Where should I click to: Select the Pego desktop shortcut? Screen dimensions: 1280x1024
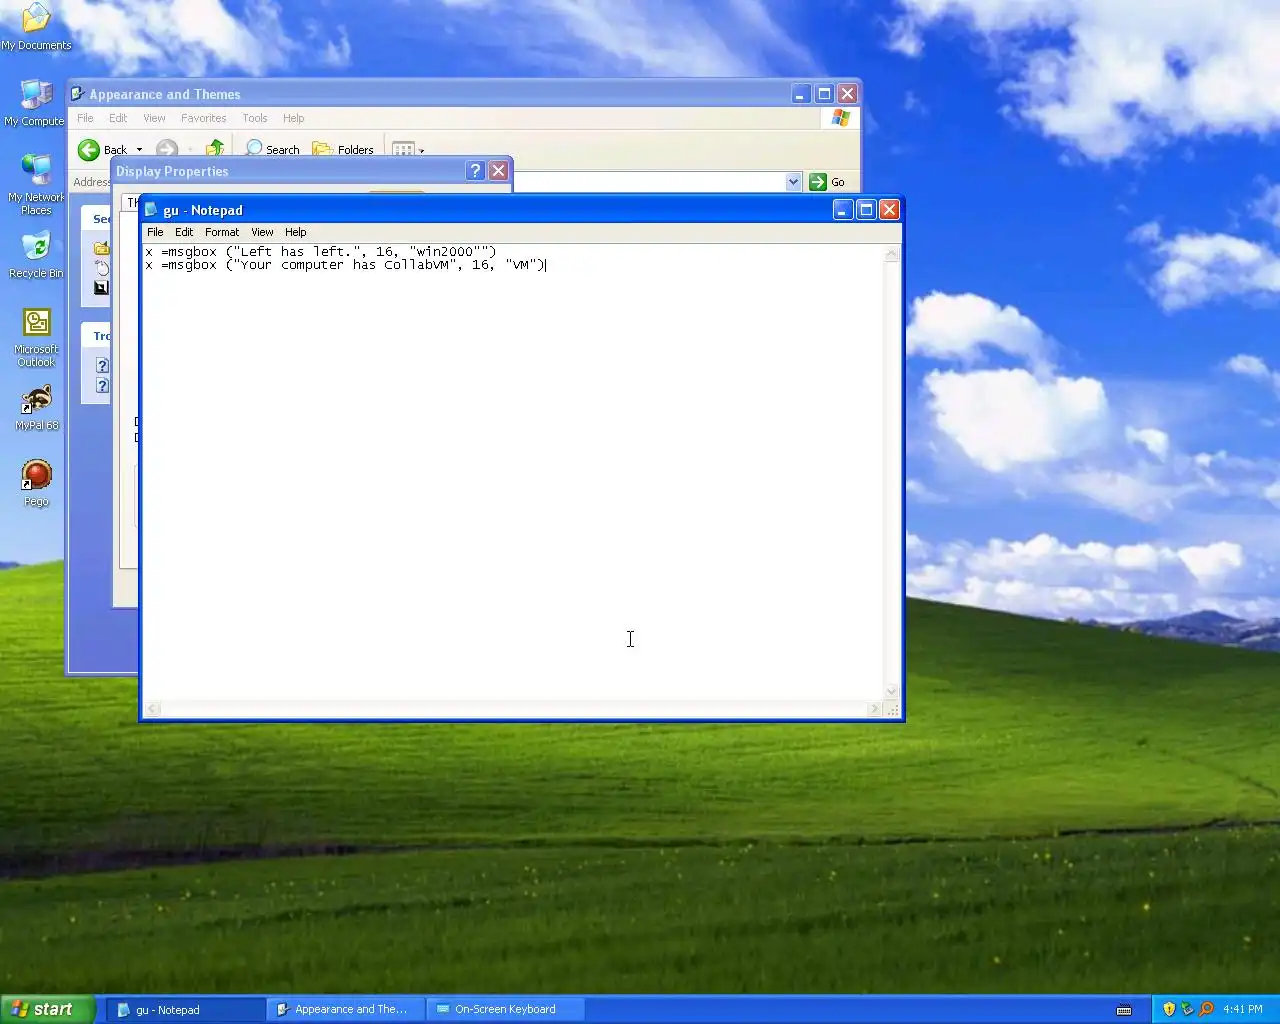pos(36,483)
